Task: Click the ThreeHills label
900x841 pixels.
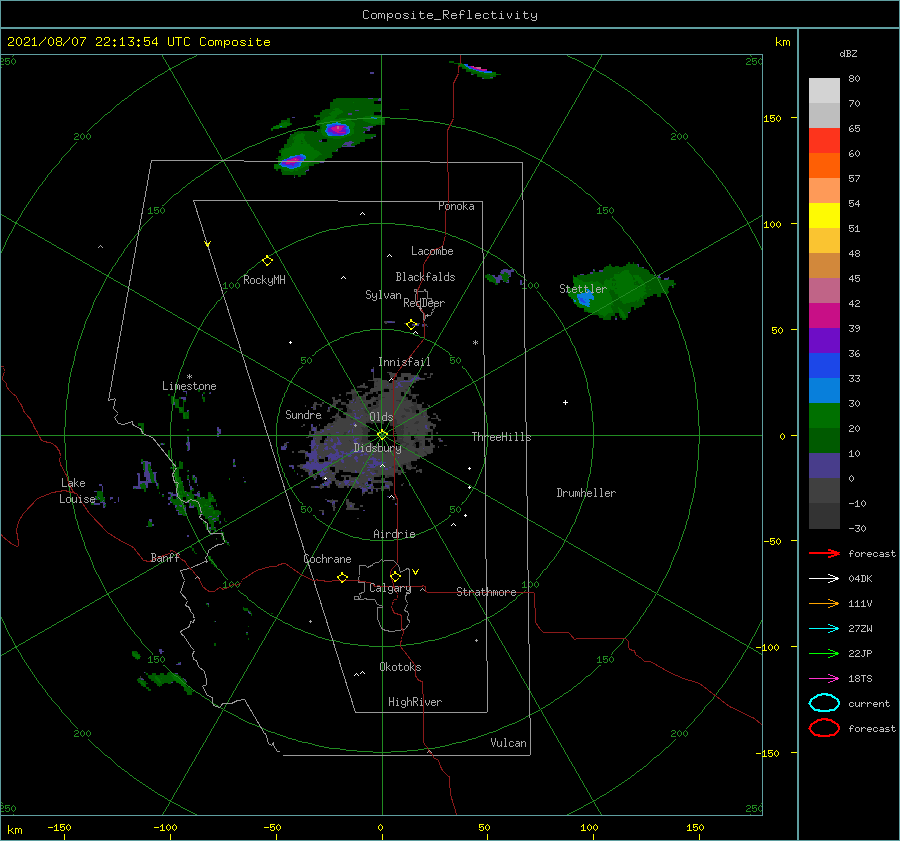Action: (501, 437)
